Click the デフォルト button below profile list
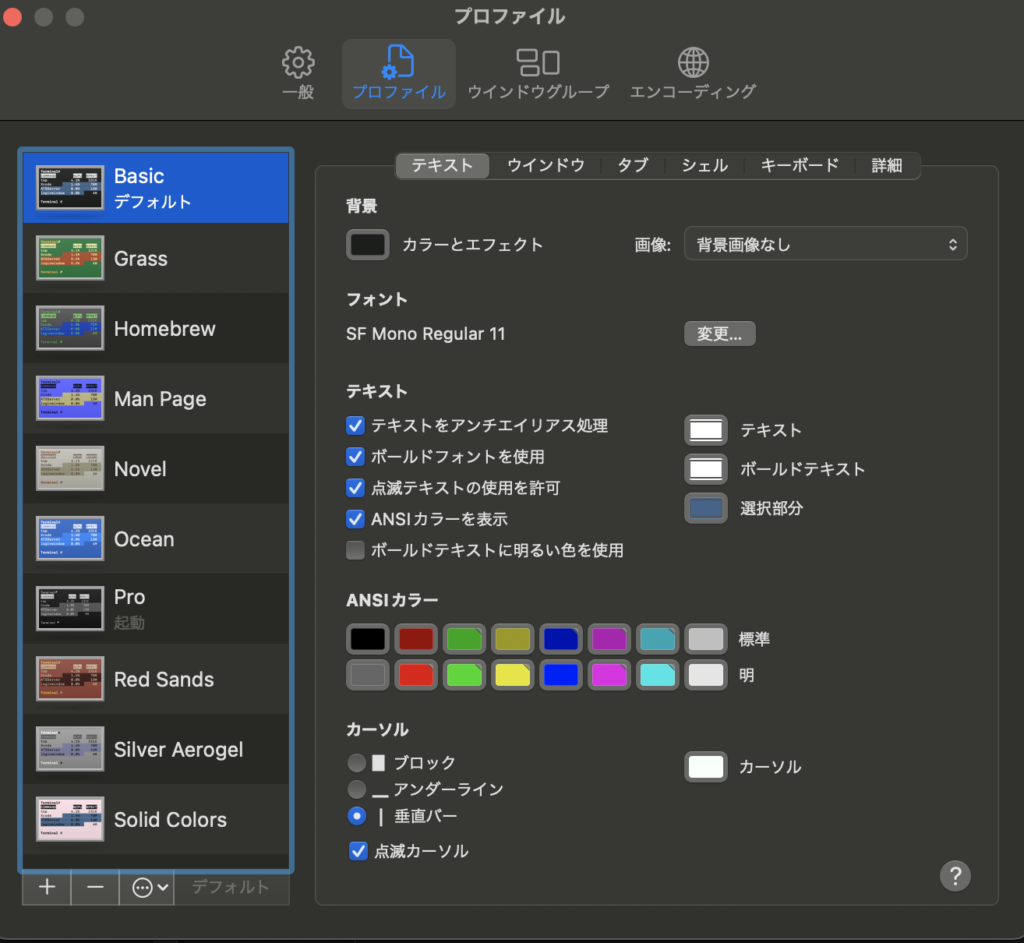 tap(231, 887)
